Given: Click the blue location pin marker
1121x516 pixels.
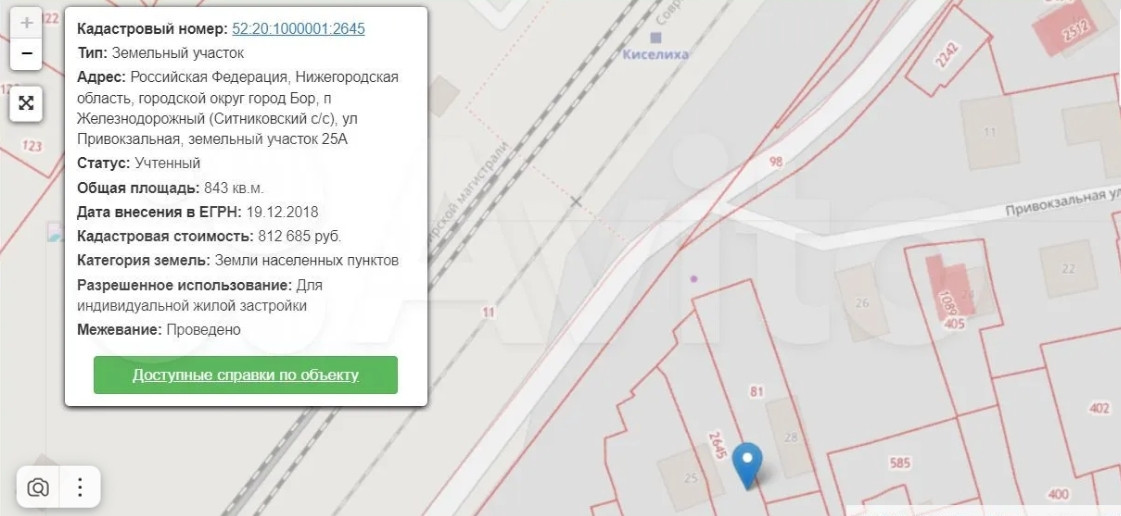Looking at the screenshot, I should 747,464.
